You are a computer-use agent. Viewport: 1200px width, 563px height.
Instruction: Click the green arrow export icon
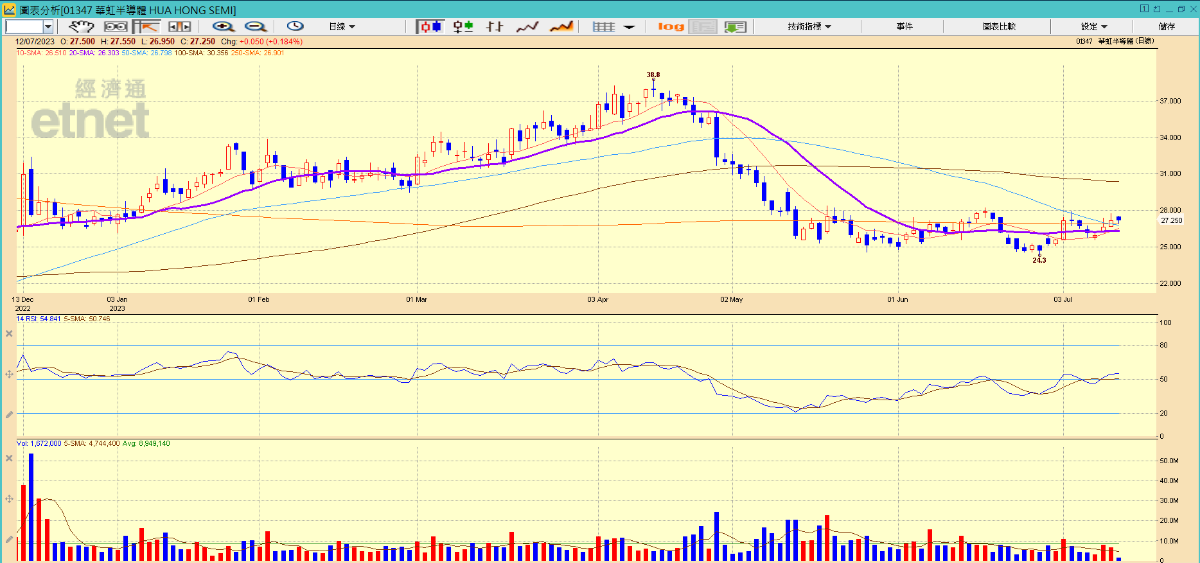click(x=736, y=26)
